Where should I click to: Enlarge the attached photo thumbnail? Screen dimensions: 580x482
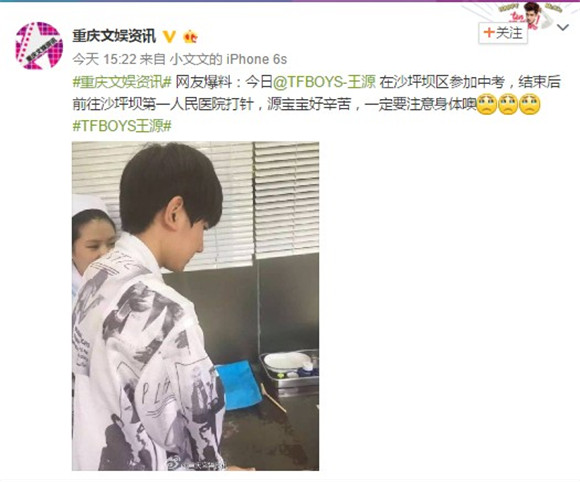coord(196,306)
